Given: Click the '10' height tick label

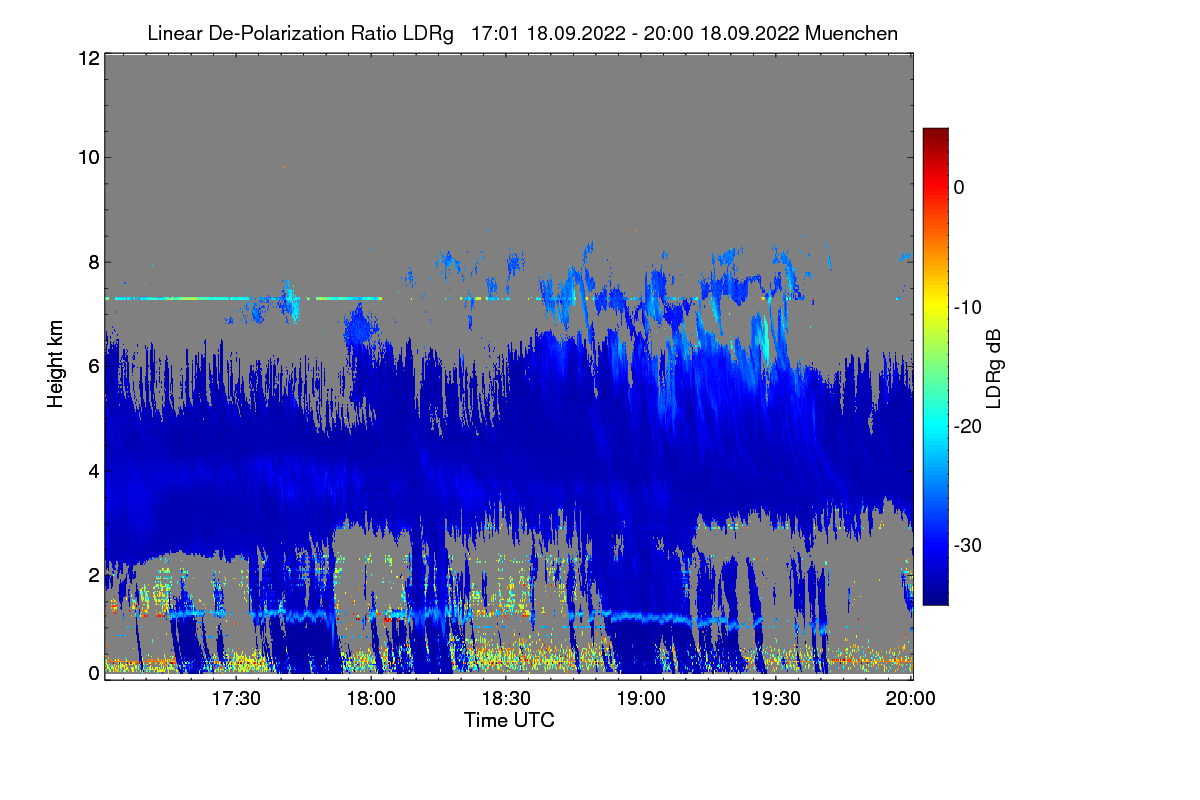Looking at the screenshot, I should coord(87,157).
